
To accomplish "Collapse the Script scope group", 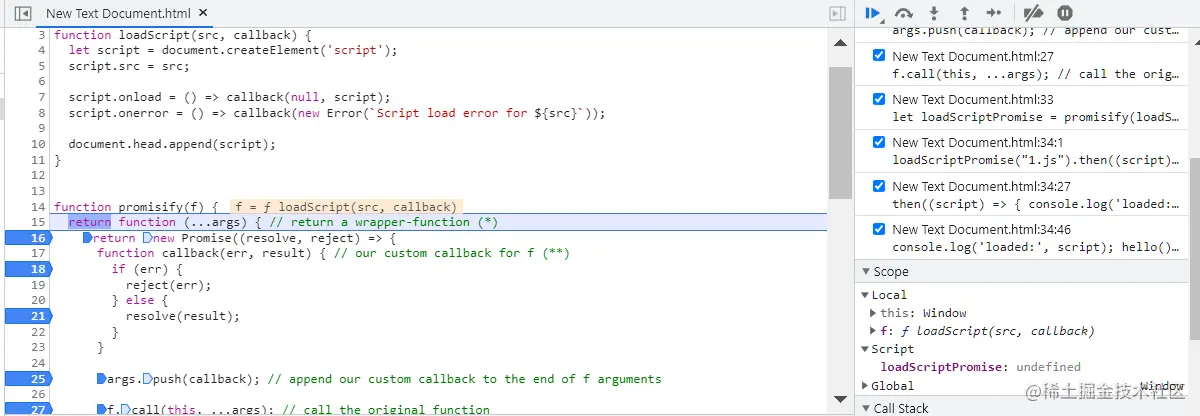I will (x=865, y=349).
